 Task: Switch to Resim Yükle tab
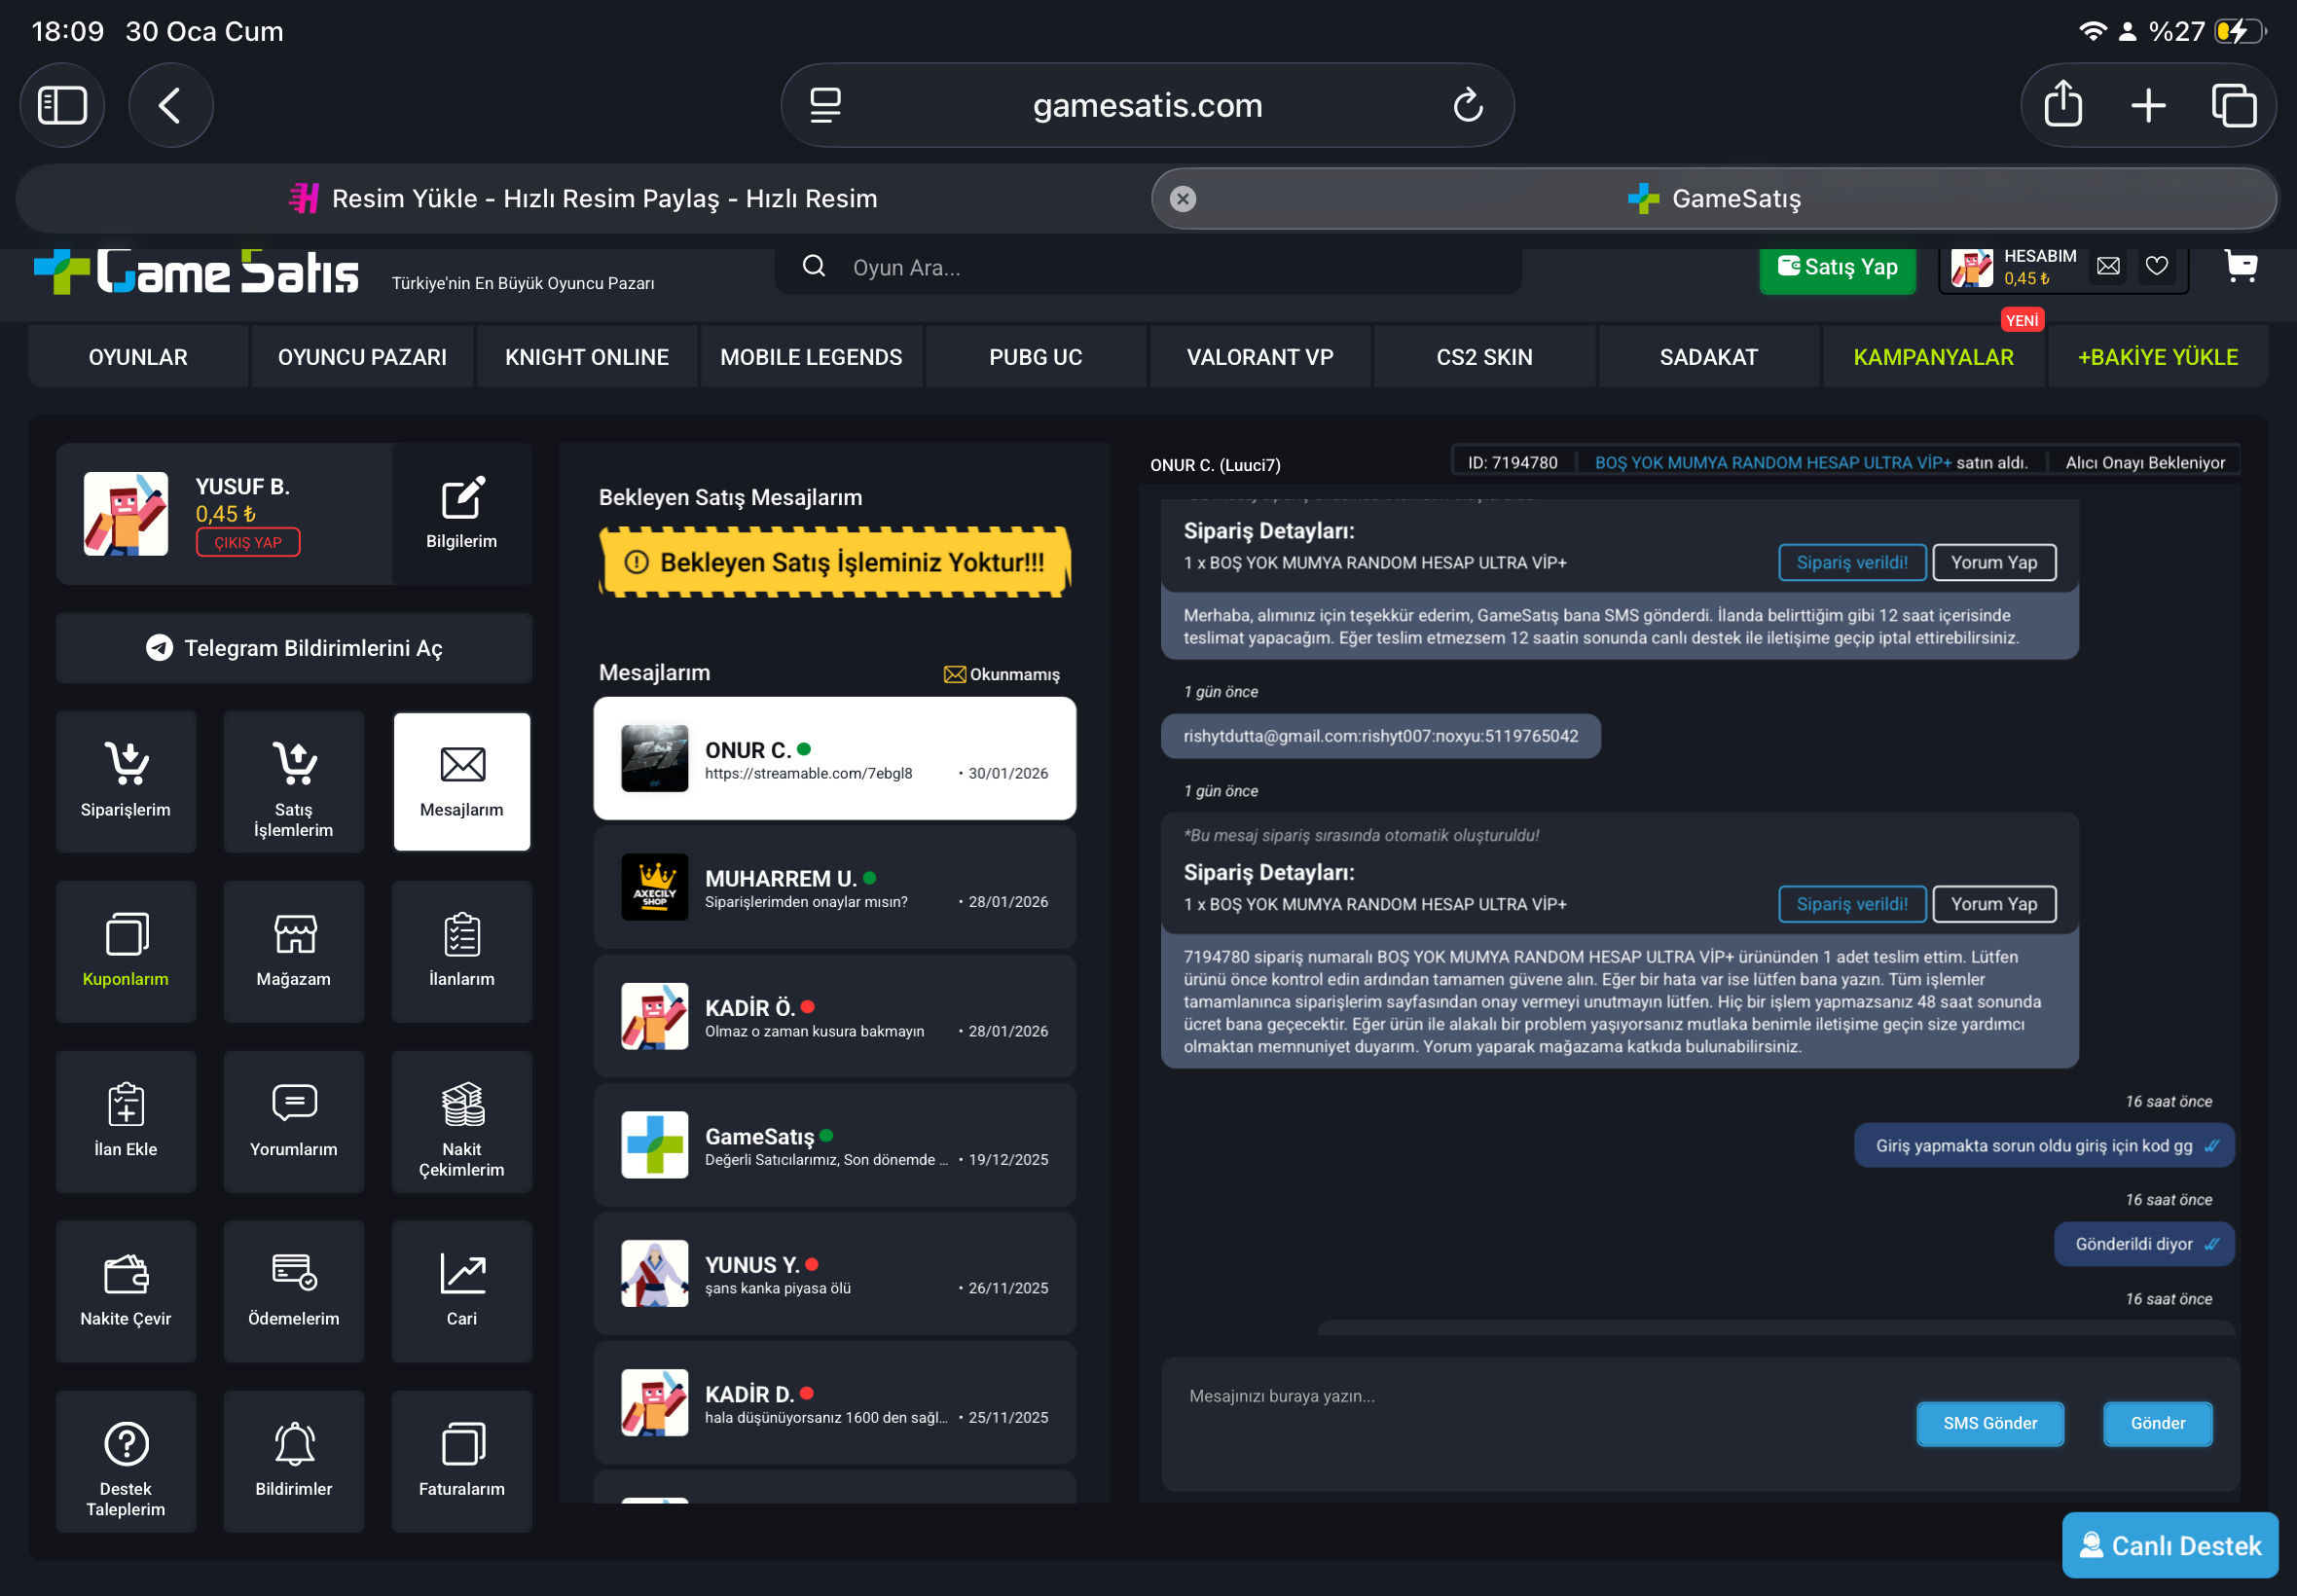[x=584, y=199]
